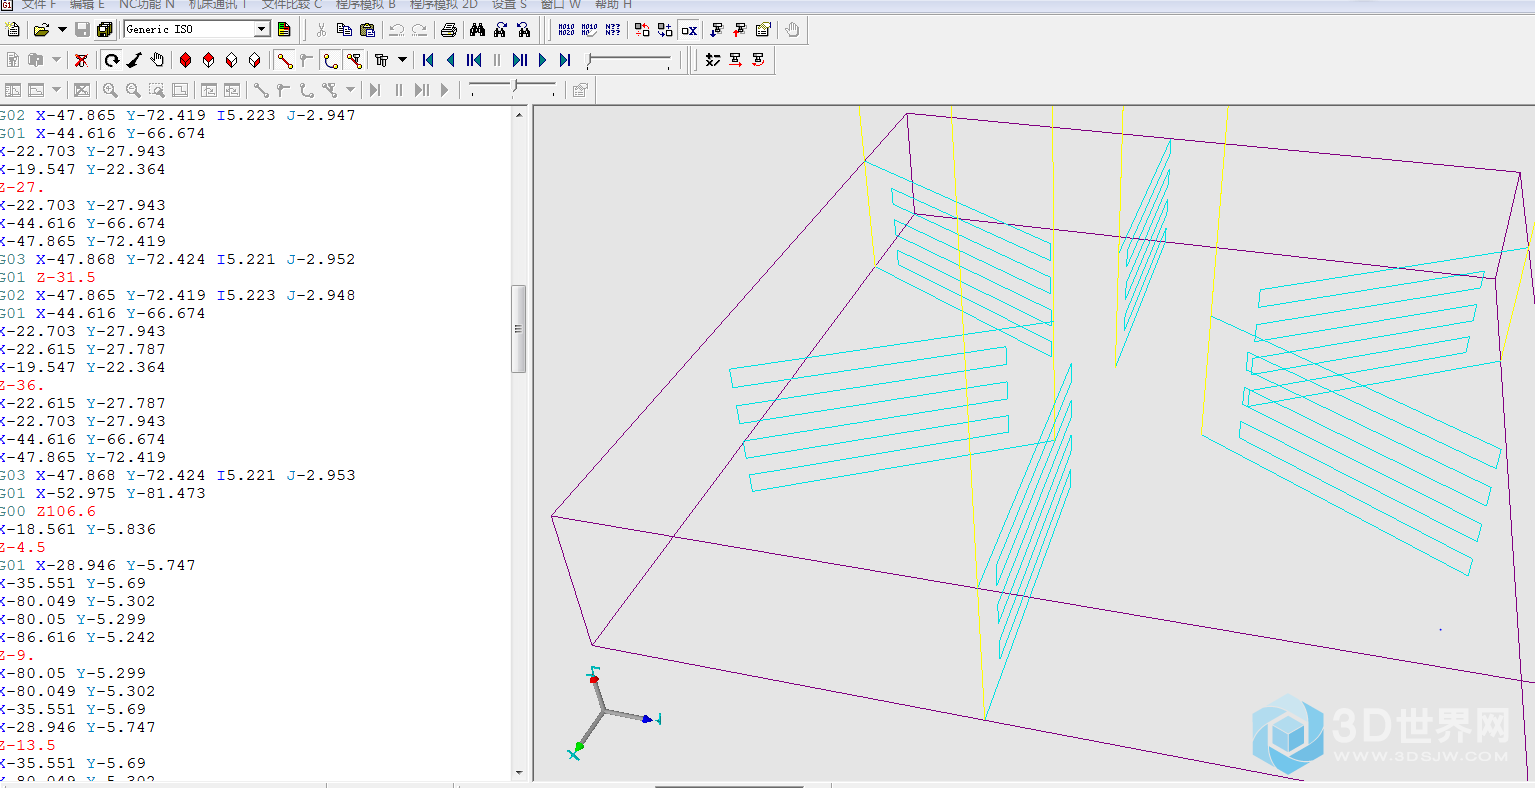Save all open files
The width and height of the screenshot is (1535, 788).
[104, 30]
